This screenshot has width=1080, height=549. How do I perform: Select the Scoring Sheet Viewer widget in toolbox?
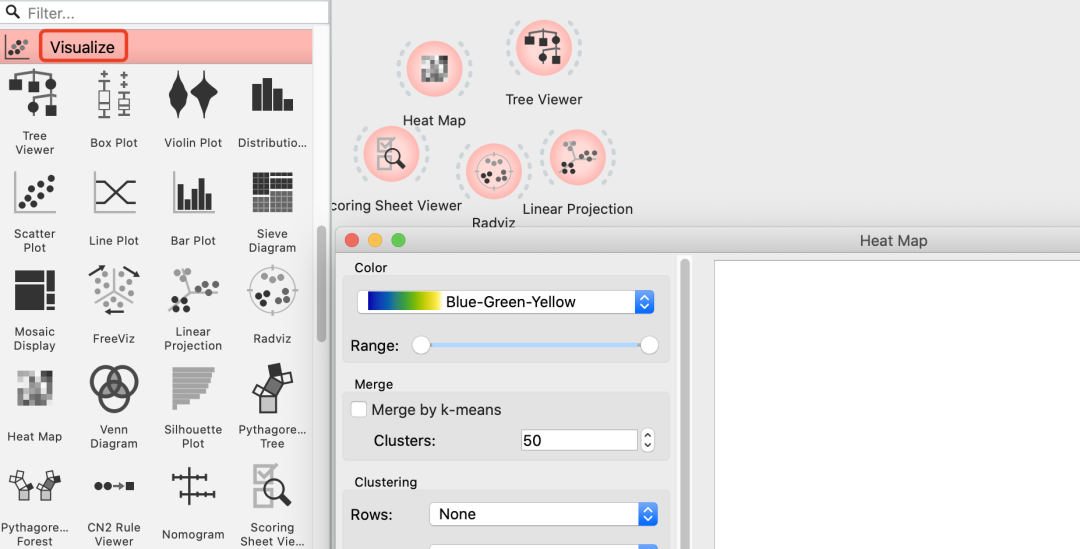(272, 506)
